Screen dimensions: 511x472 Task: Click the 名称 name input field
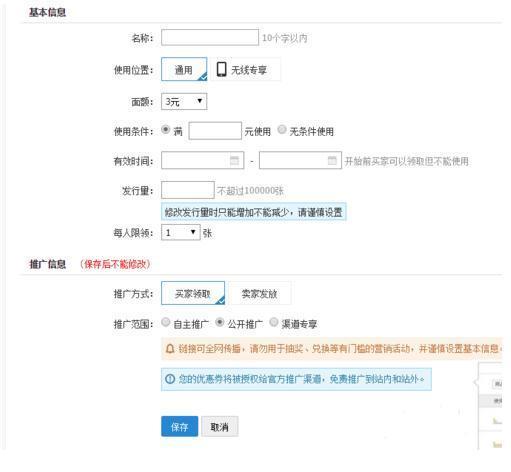[x=210, y=37]
